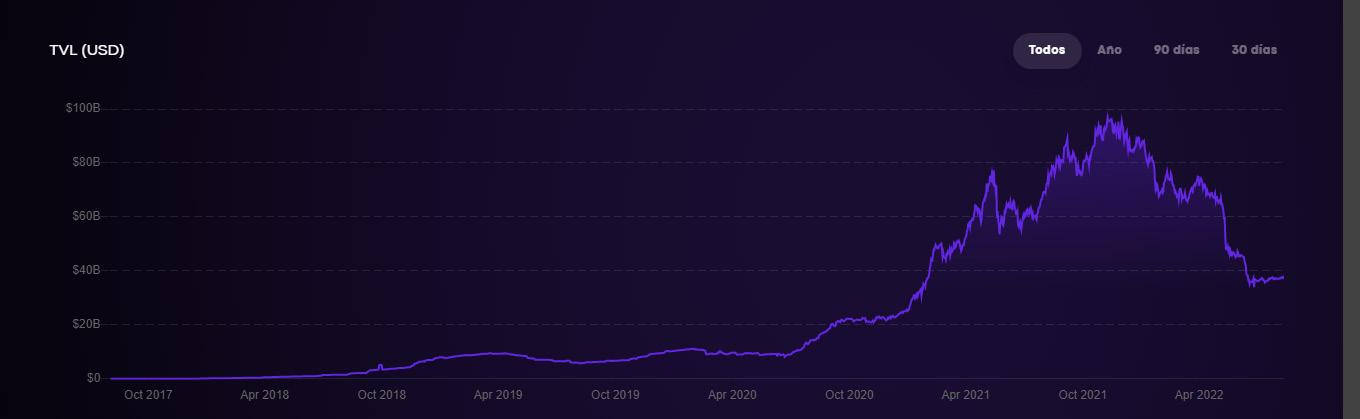
Task: Show the 90 días range
Action: click(1176, 50)
